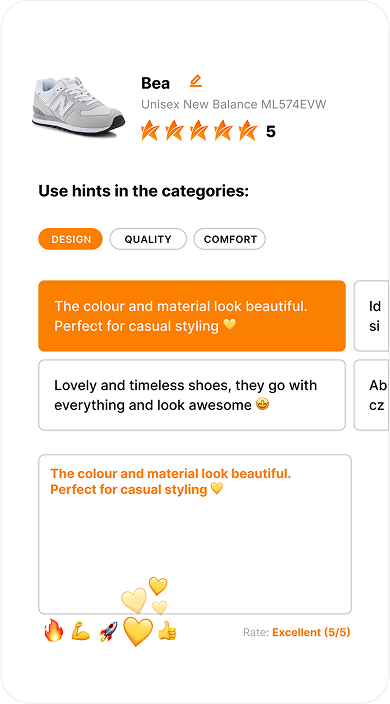Choose the hint about colour and material
The width and height of the screenshot is (390, 704).
[192, 316]
